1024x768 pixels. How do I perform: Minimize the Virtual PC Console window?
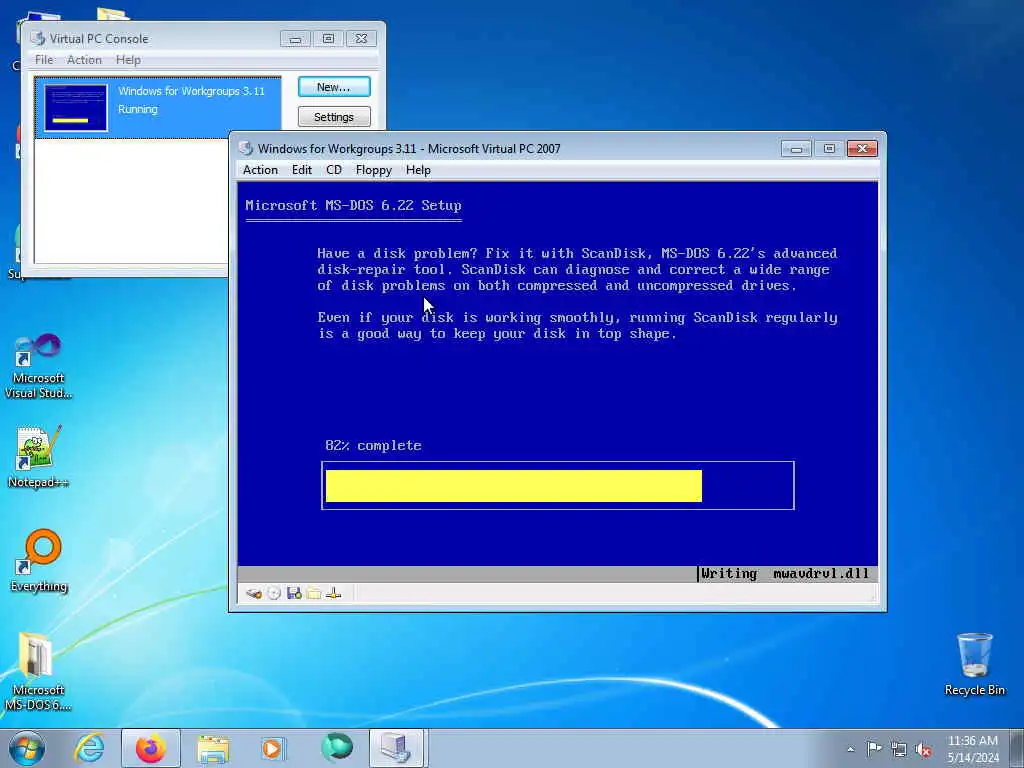click(x=295, y=39)
